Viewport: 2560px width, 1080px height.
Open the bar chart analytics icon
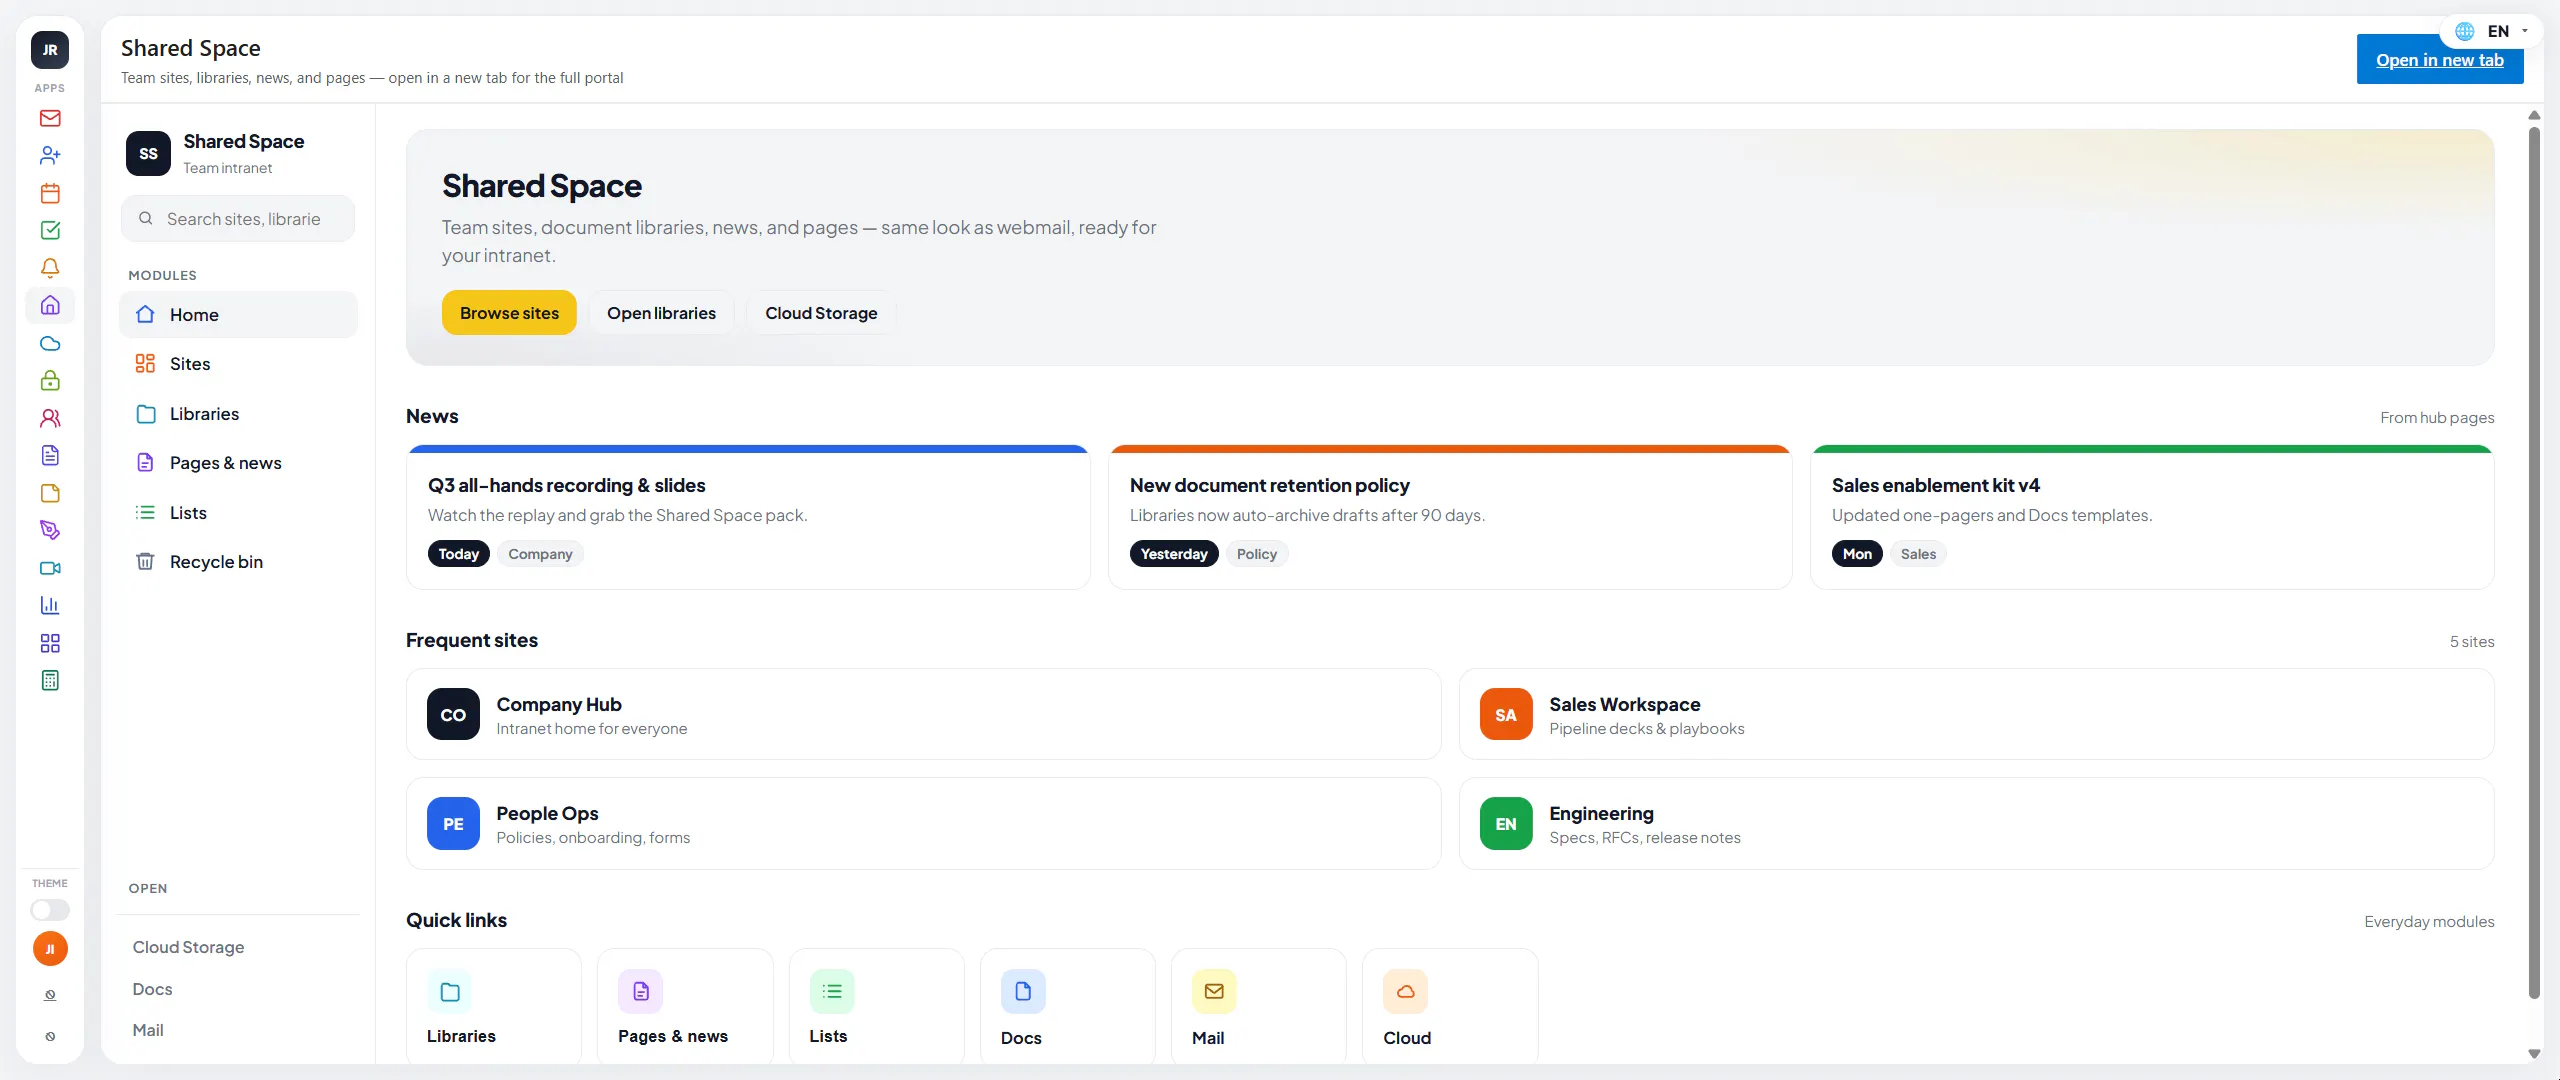pos(50,605)
